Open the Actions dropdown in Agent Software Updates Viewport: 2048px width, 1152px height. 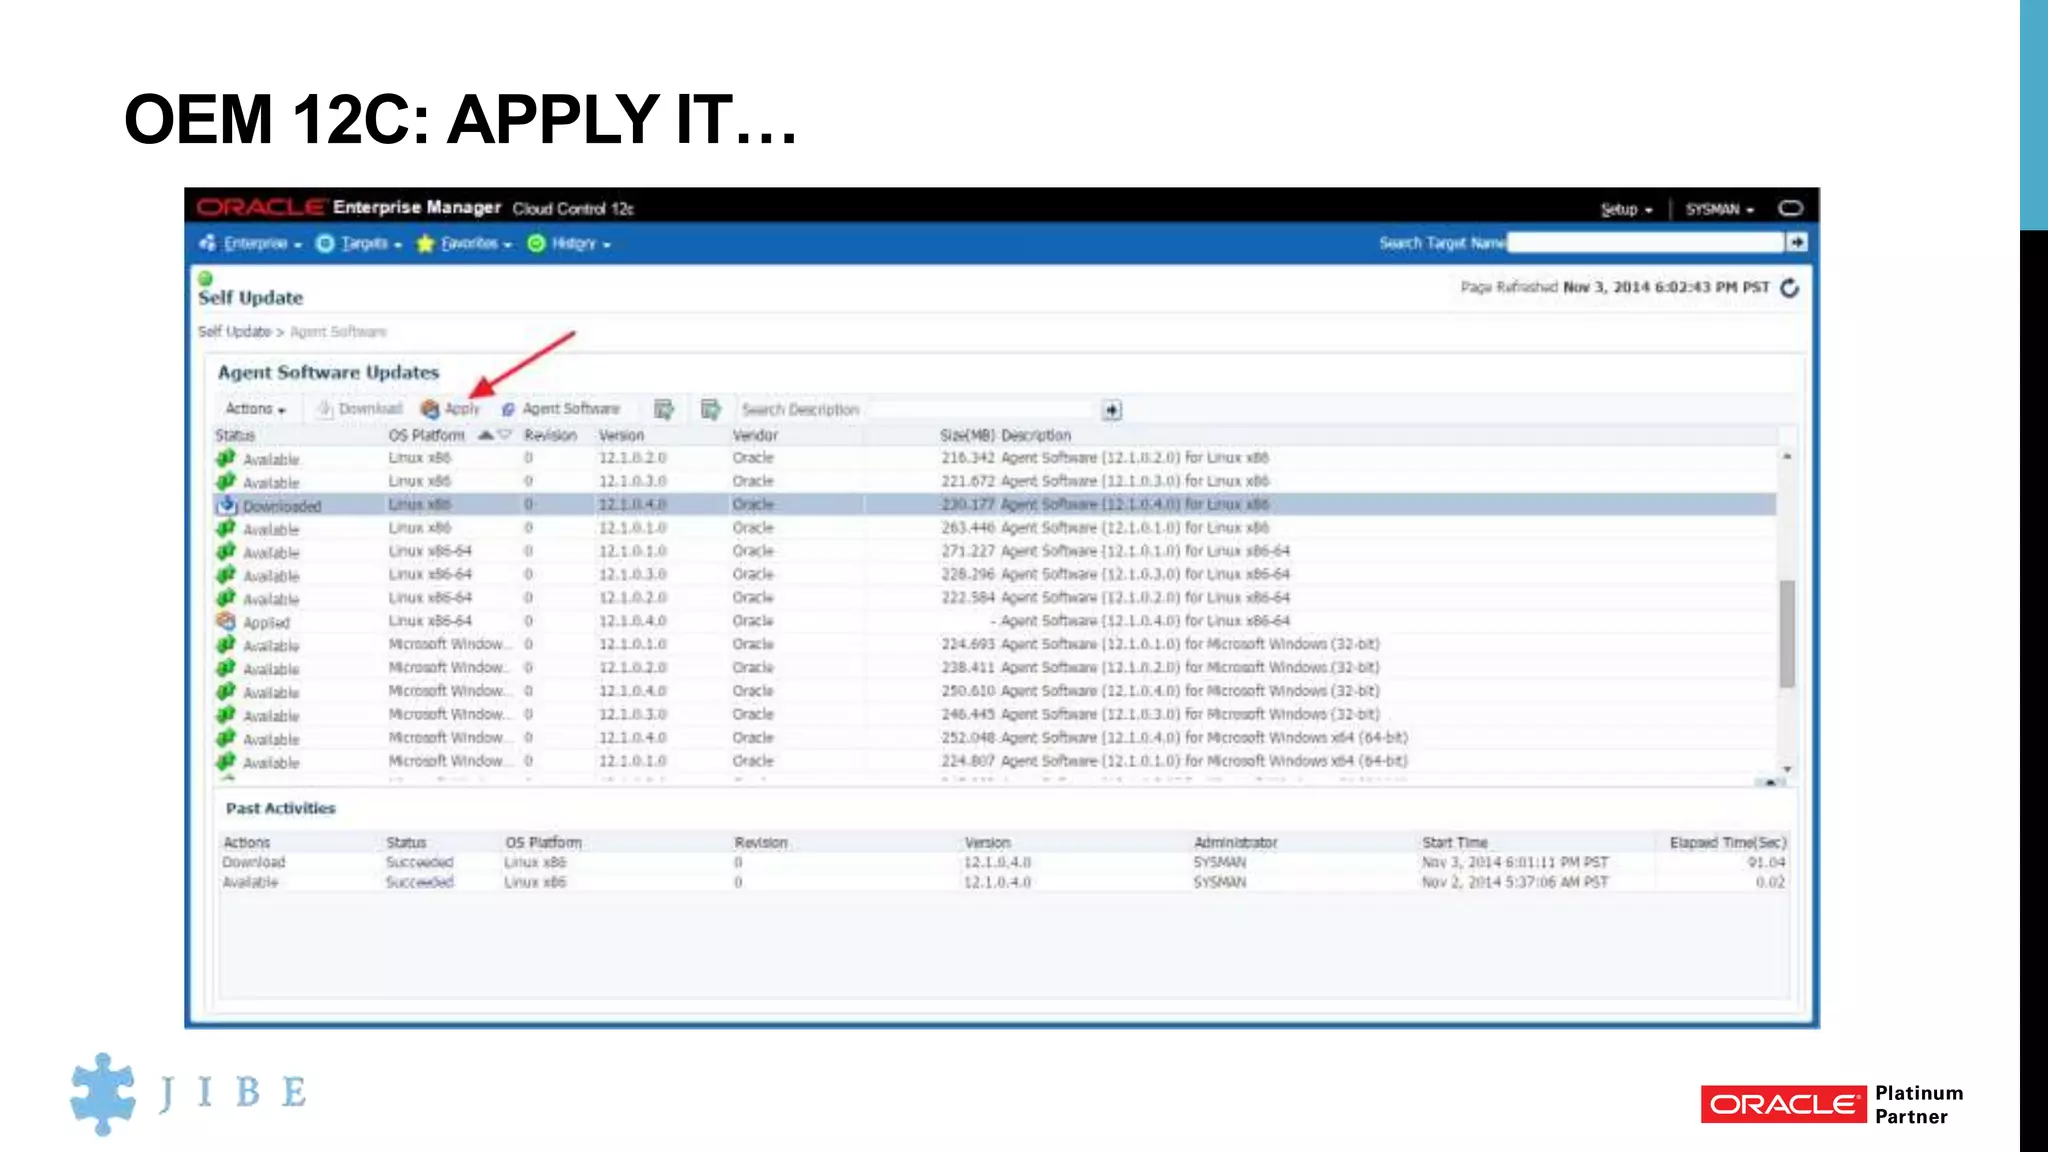point(255,409)
